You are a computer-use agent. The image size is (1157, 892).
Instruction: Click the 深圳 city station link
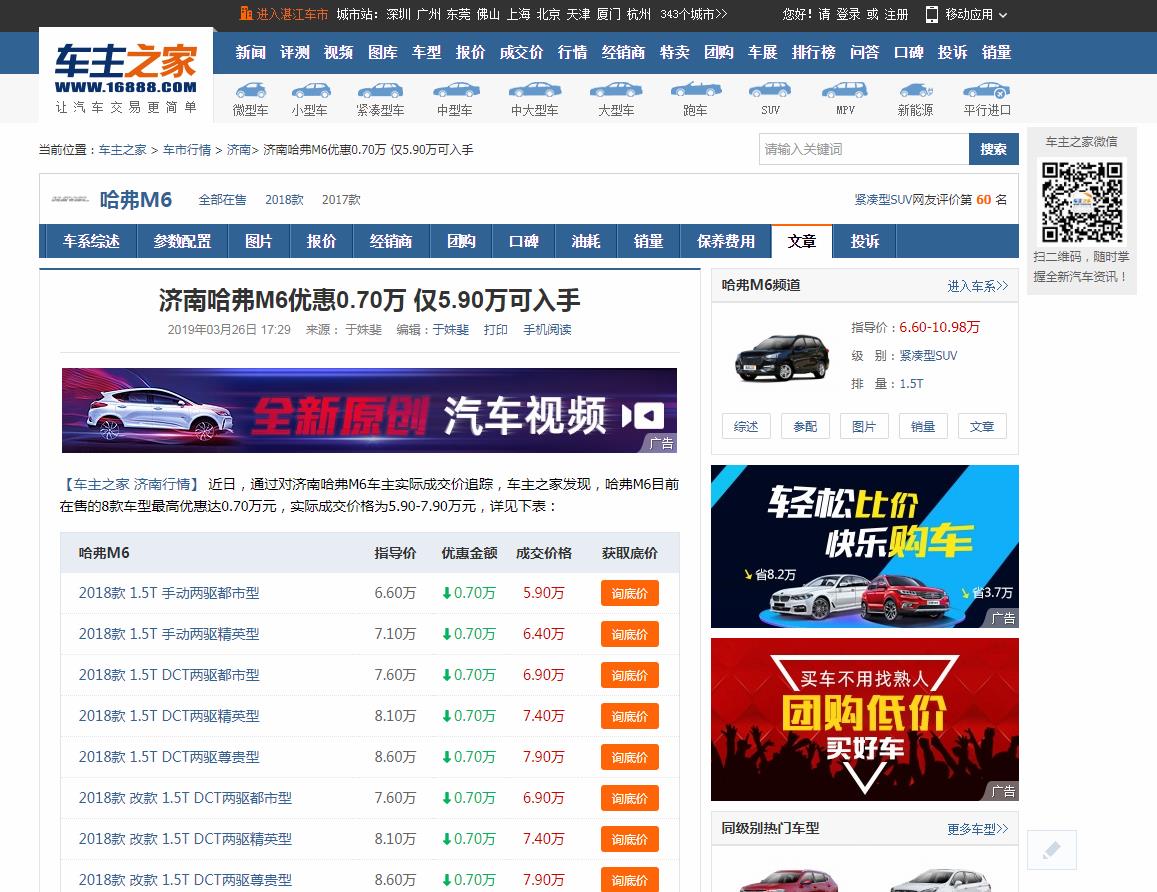pos(398,14)
